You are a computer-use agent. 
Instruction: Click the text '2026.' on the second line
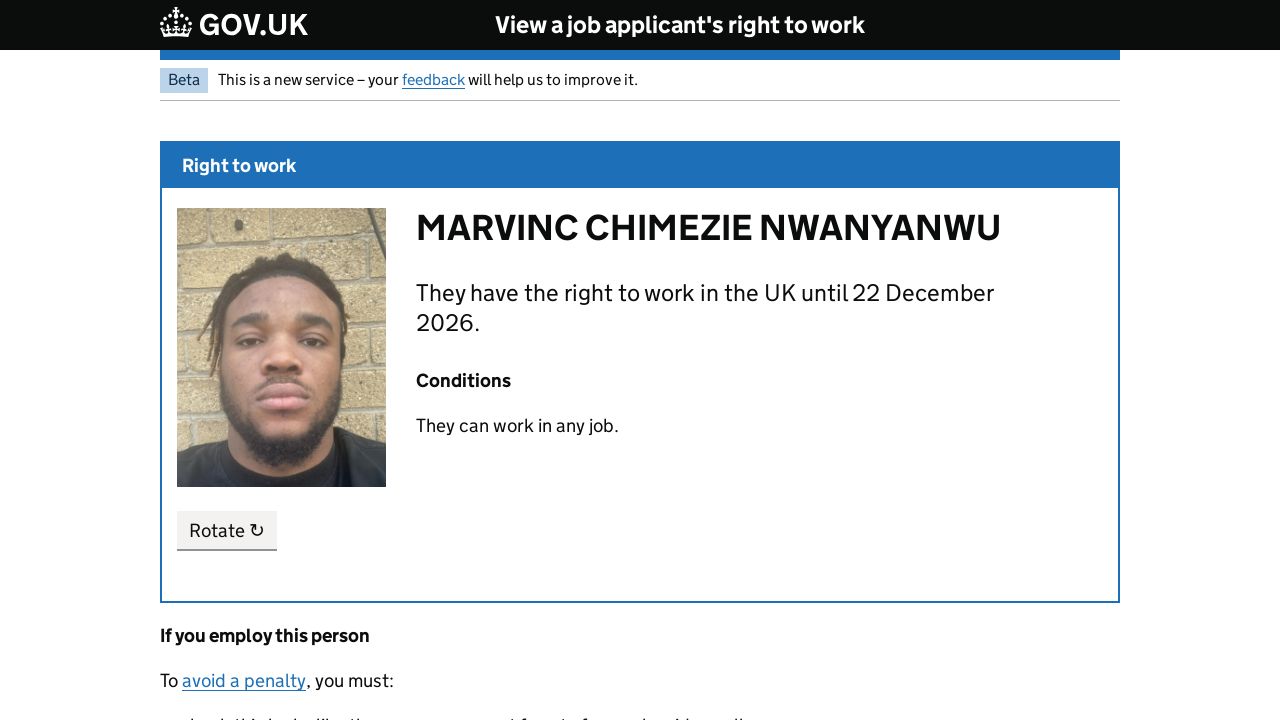pyautogui.click(x=447, y=323)
